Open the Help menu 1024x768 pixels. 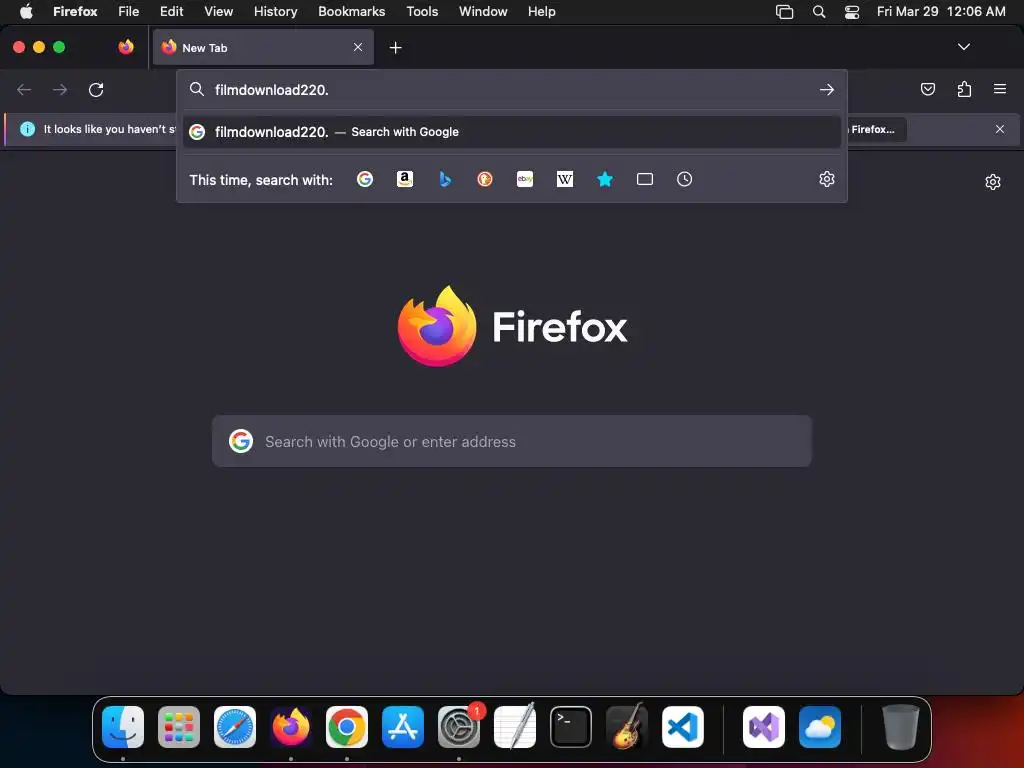pos(541,12)
